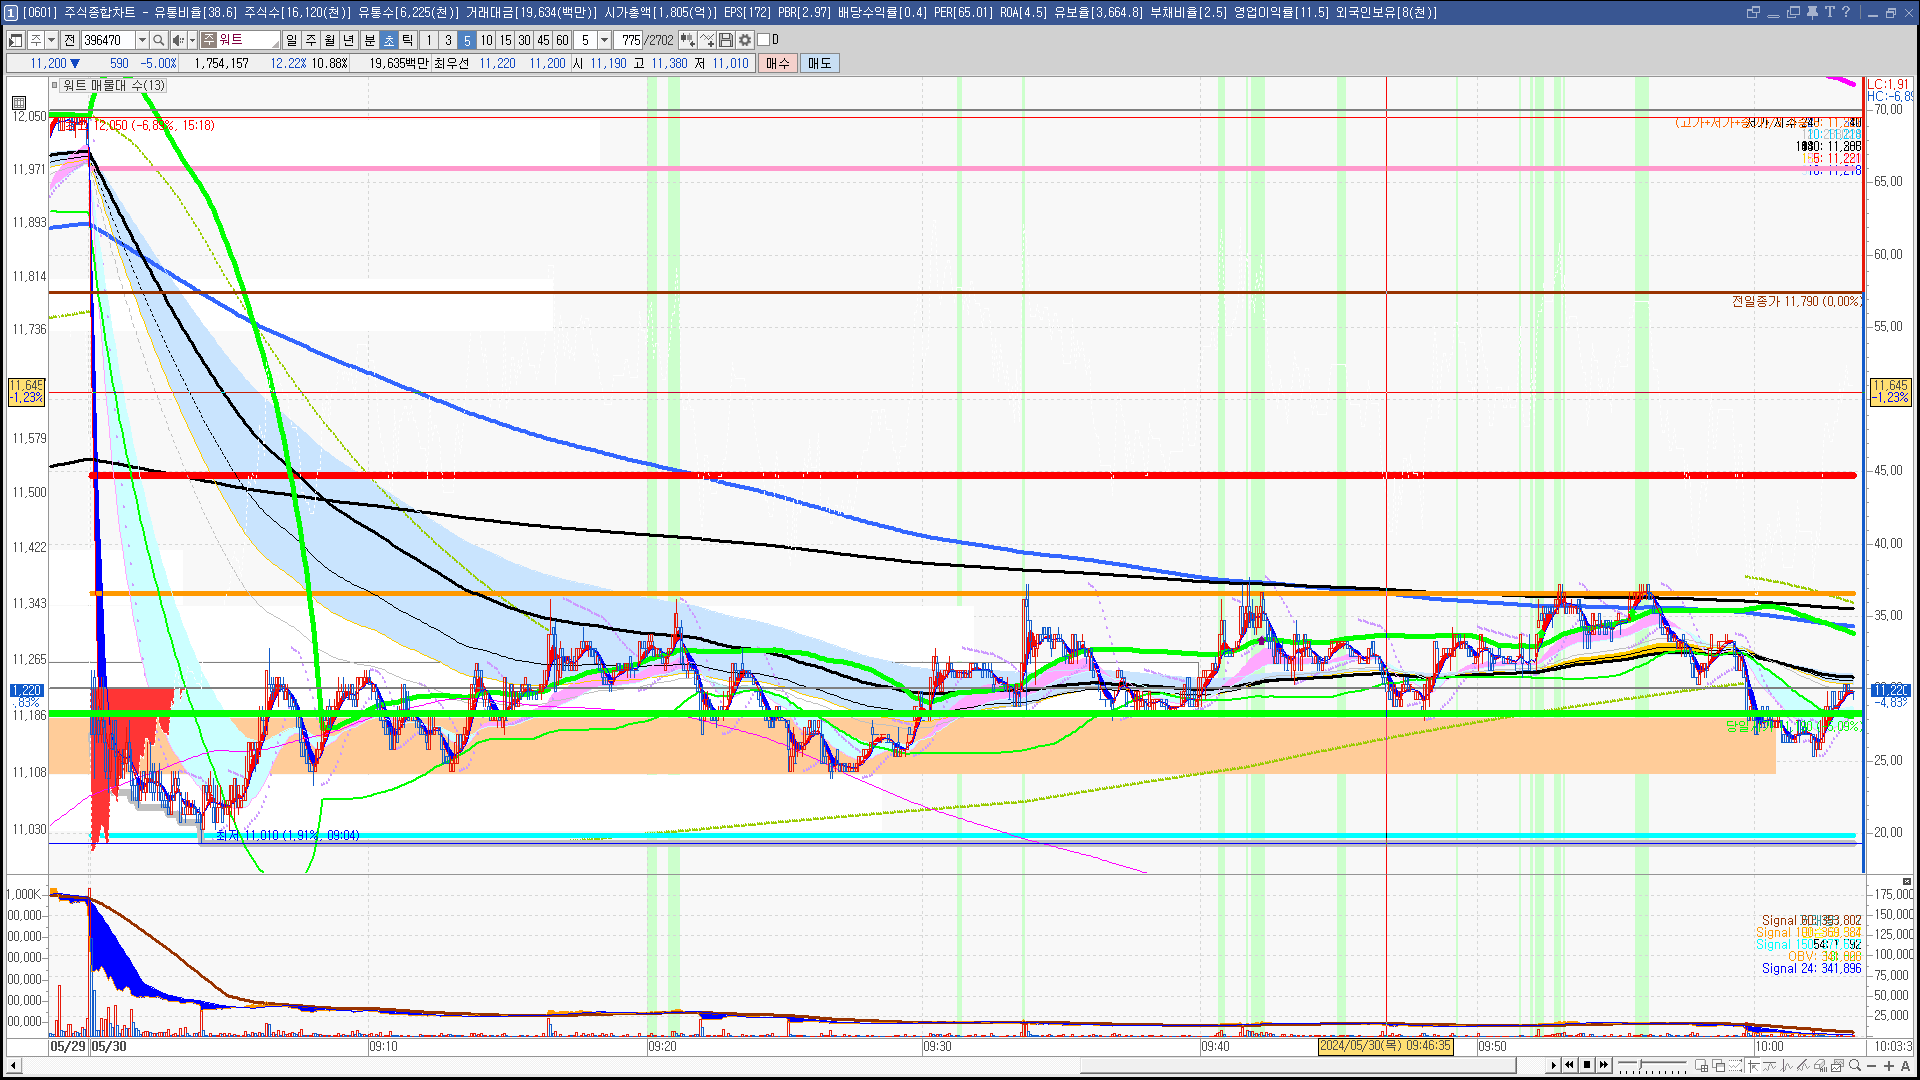
Task: Open the speaker options dropdown arrow
Action: tap(192, 40)
